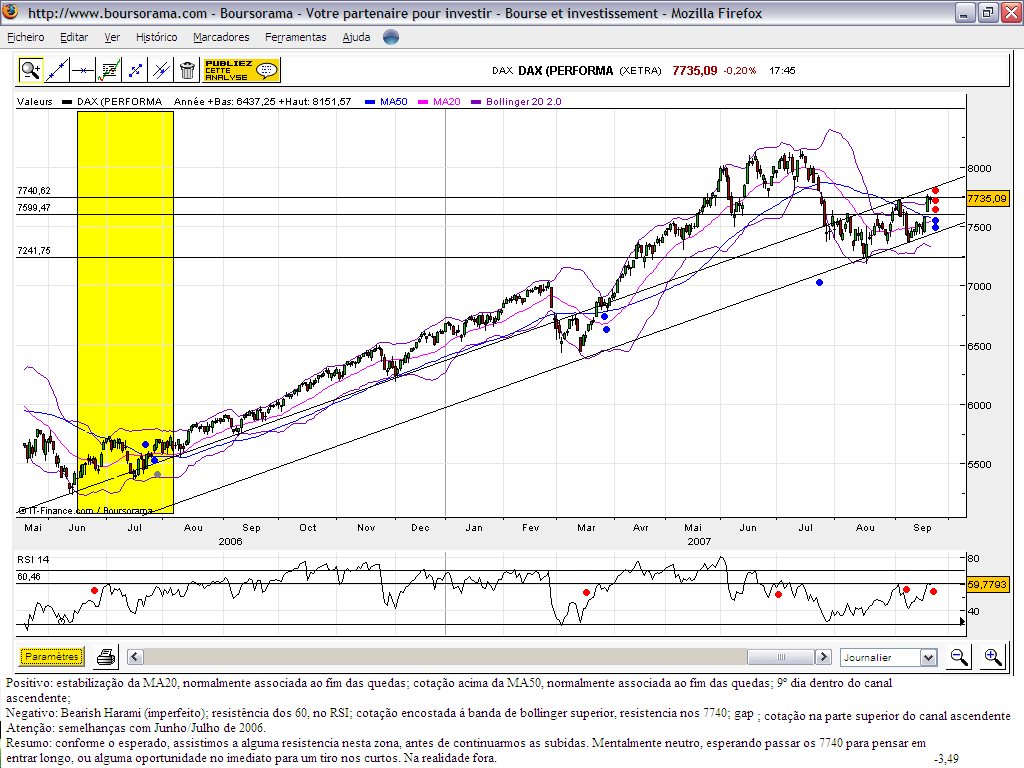The width and height of the screenshot is (1024, 768).
Task: Open the Ver menu
Action: coord(112,37)
